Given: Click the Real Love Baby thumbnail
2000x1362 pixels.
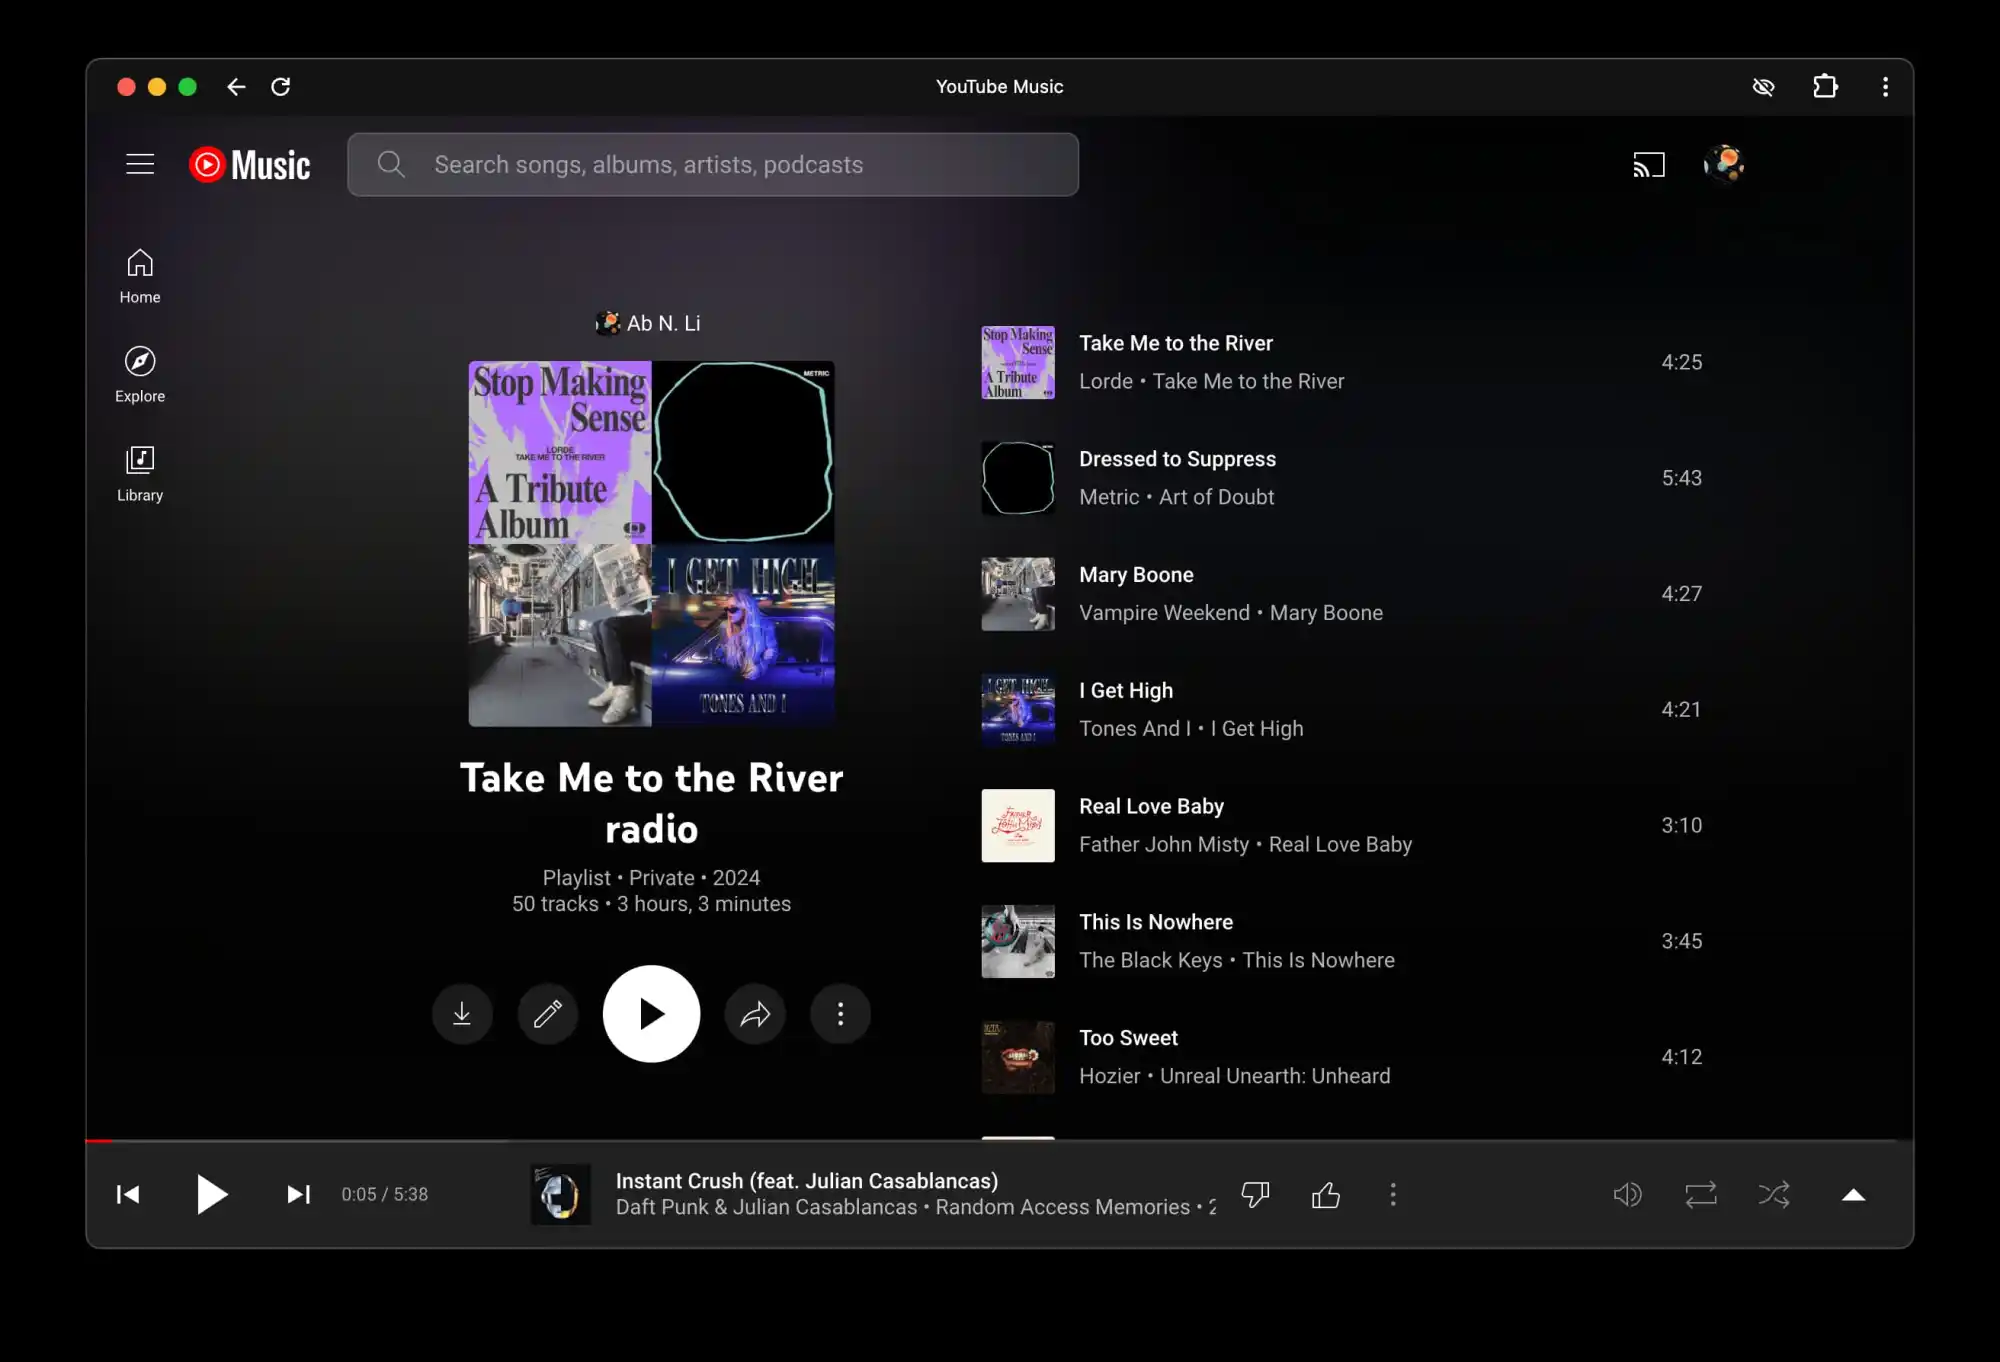Looking at the screenshot, I should tap(1018, 826).
